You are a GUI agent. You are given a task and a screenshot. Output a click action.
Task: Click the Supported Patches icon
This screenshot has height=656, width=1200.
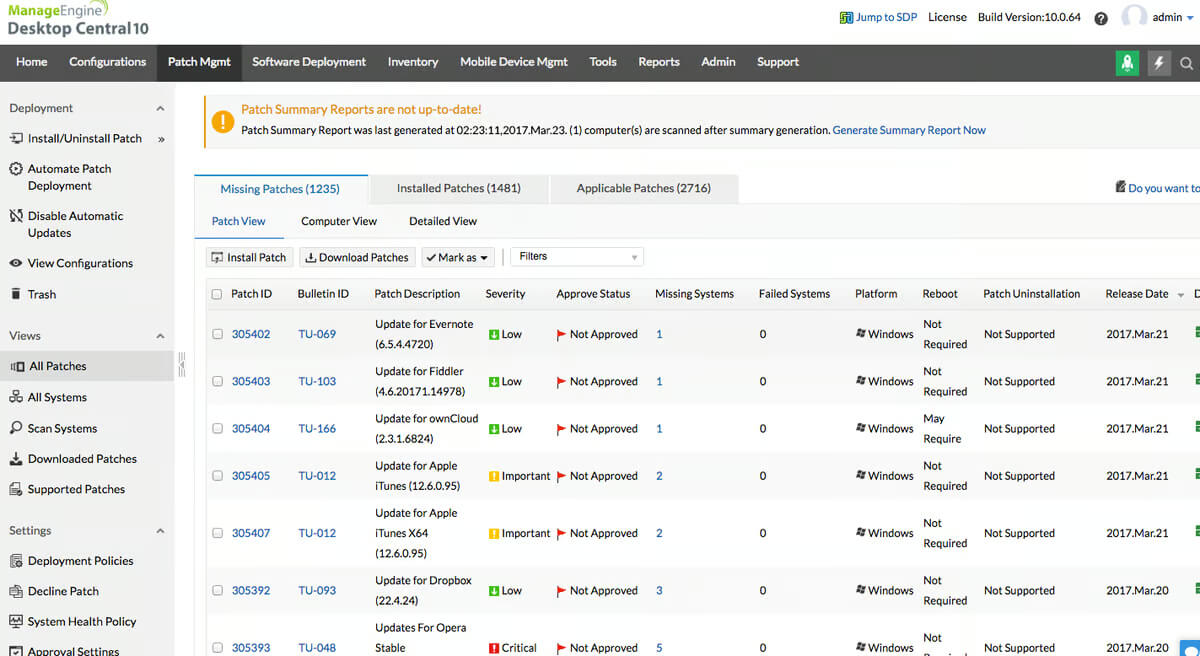16,490
